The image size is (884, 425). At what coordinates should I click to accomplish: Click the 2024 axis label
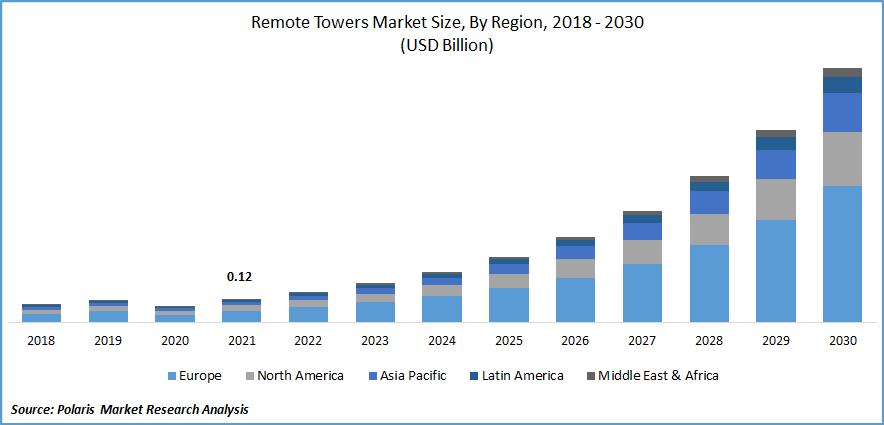coord(442,341)
